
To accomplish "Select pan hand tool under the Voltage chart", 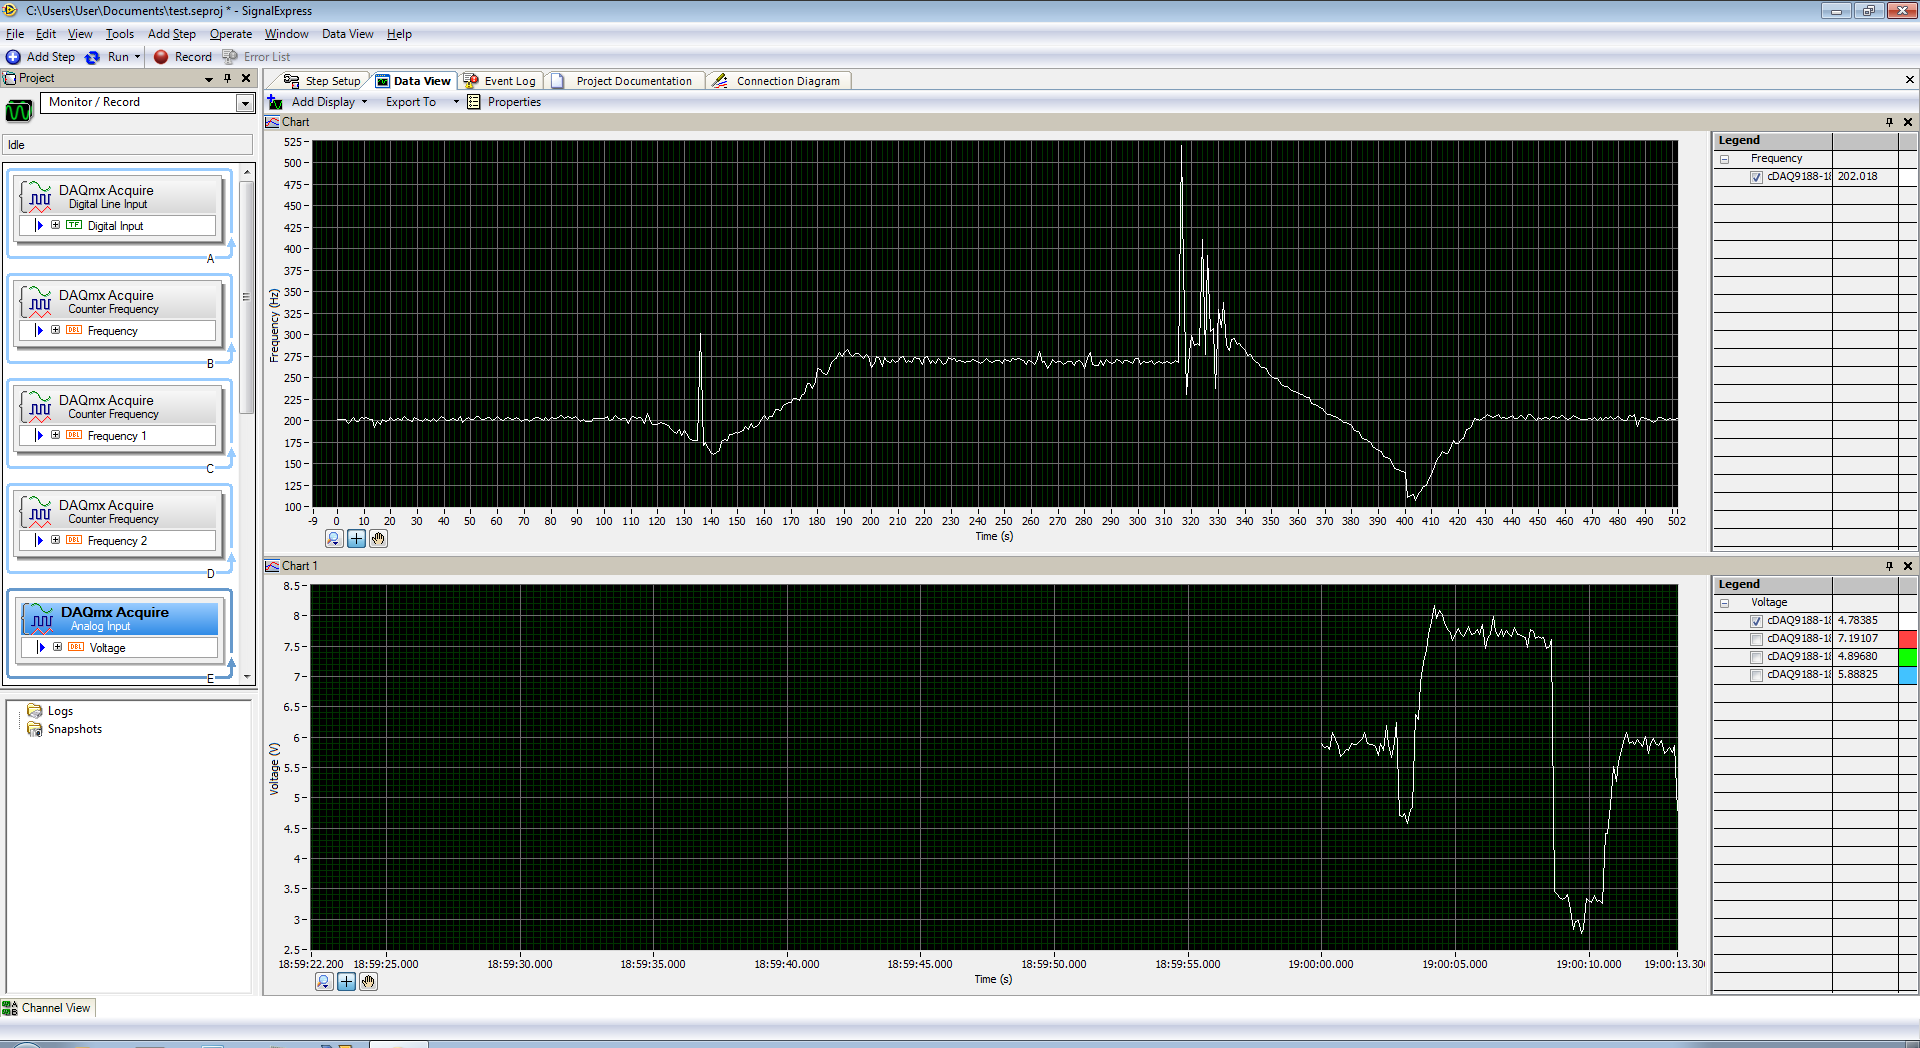I will coord(368,982).
